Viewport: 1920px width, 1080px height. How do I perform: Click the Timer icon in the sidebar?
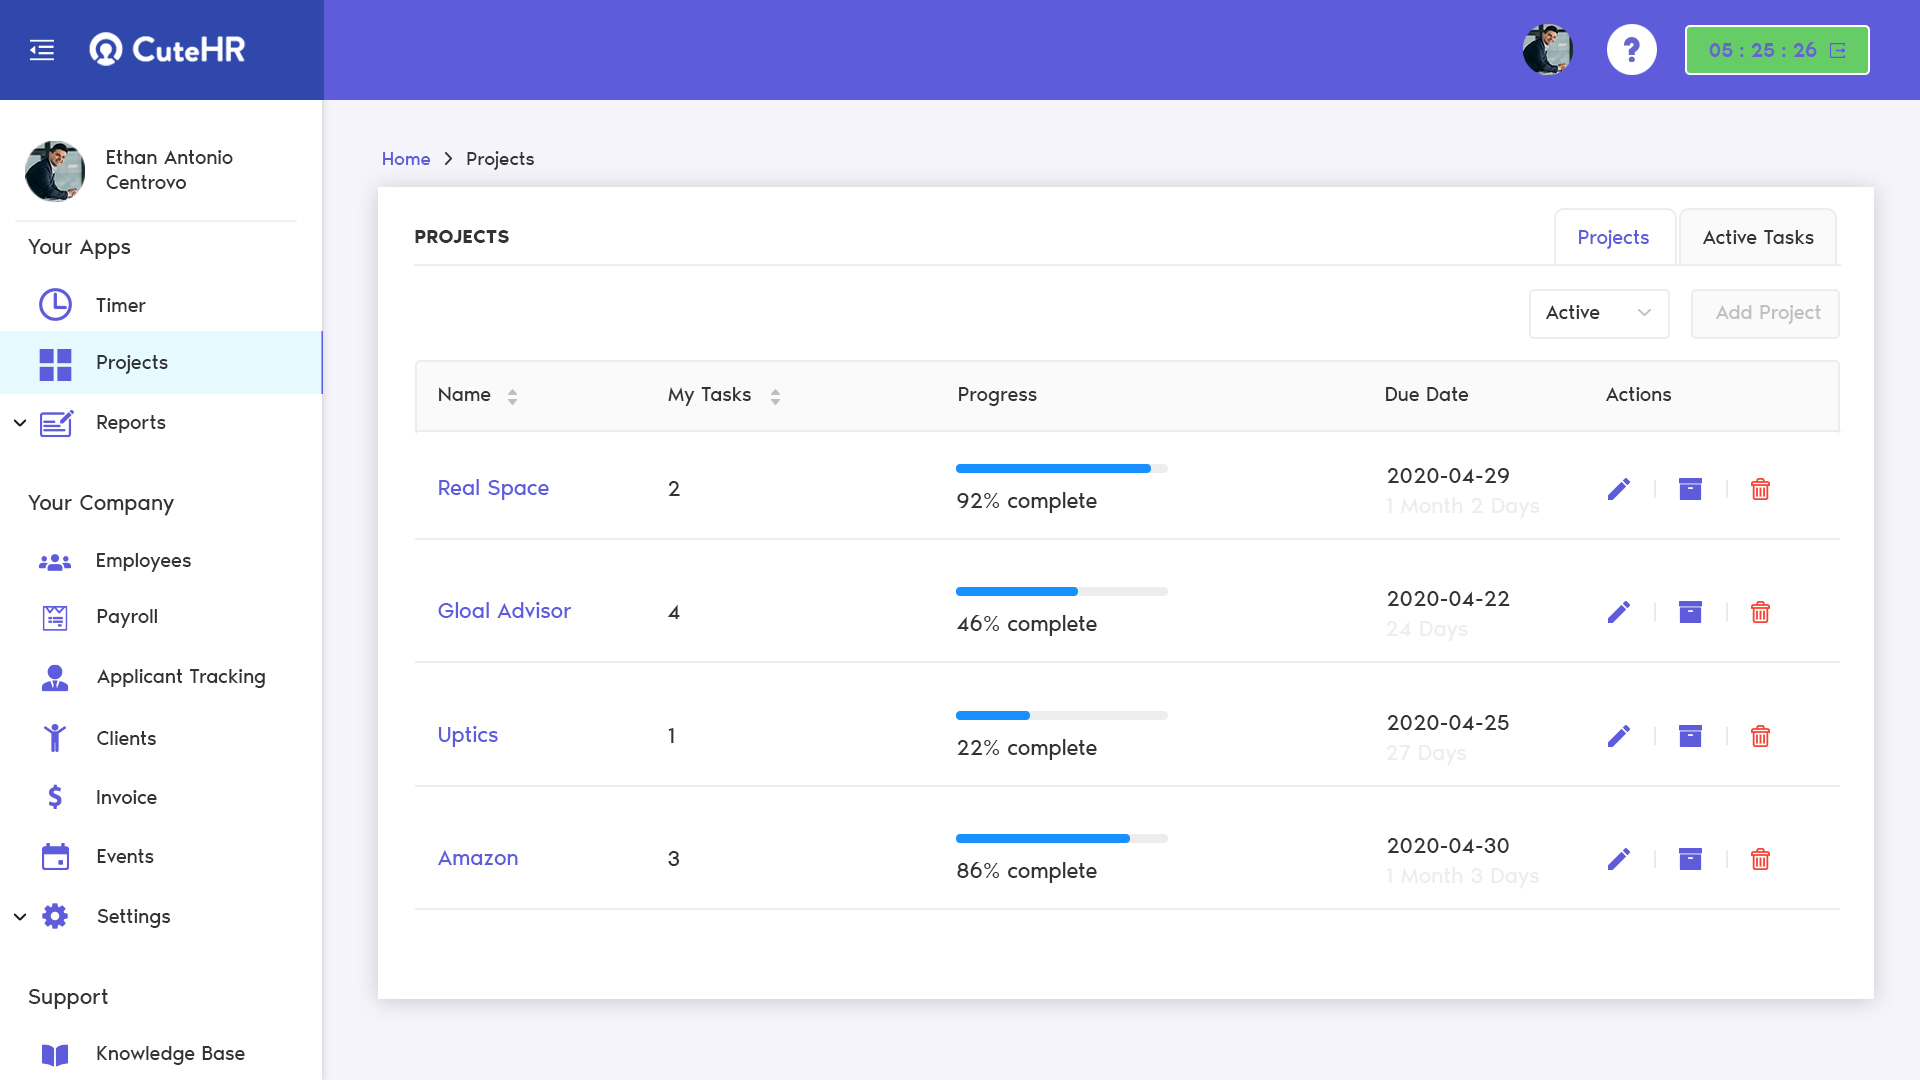point(55,305)
